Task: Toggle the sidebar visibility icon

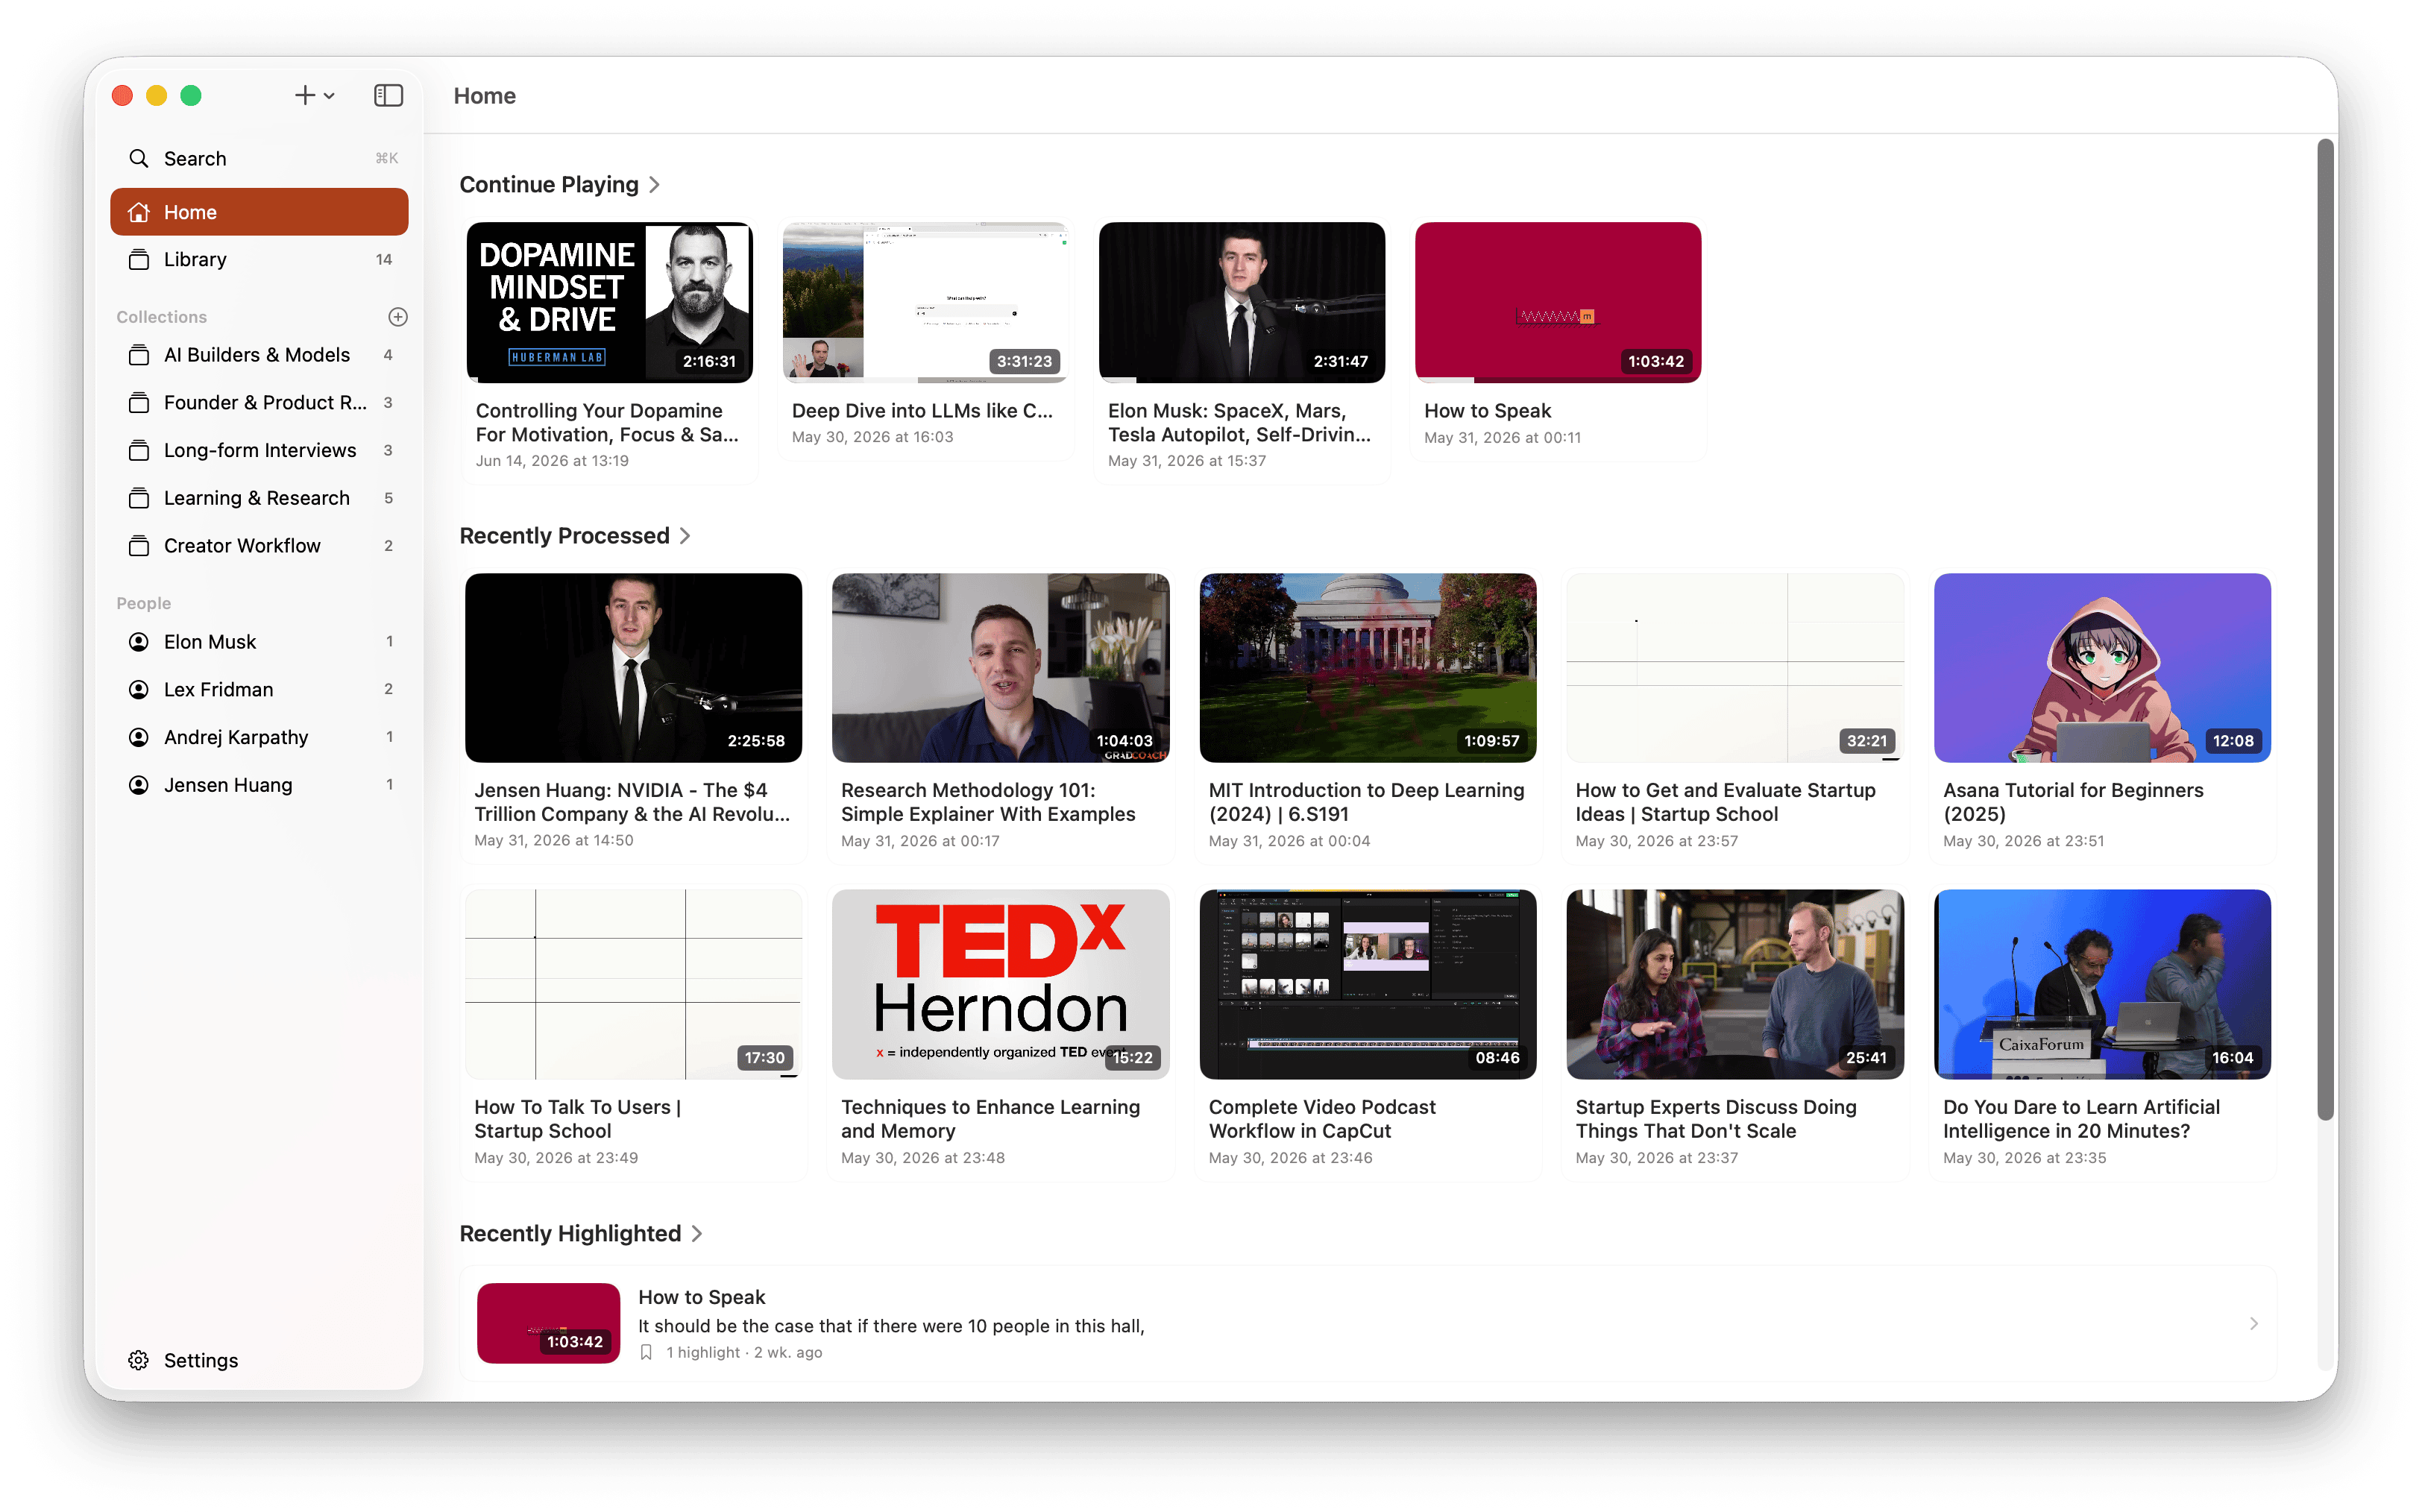Action: (388, 95)
